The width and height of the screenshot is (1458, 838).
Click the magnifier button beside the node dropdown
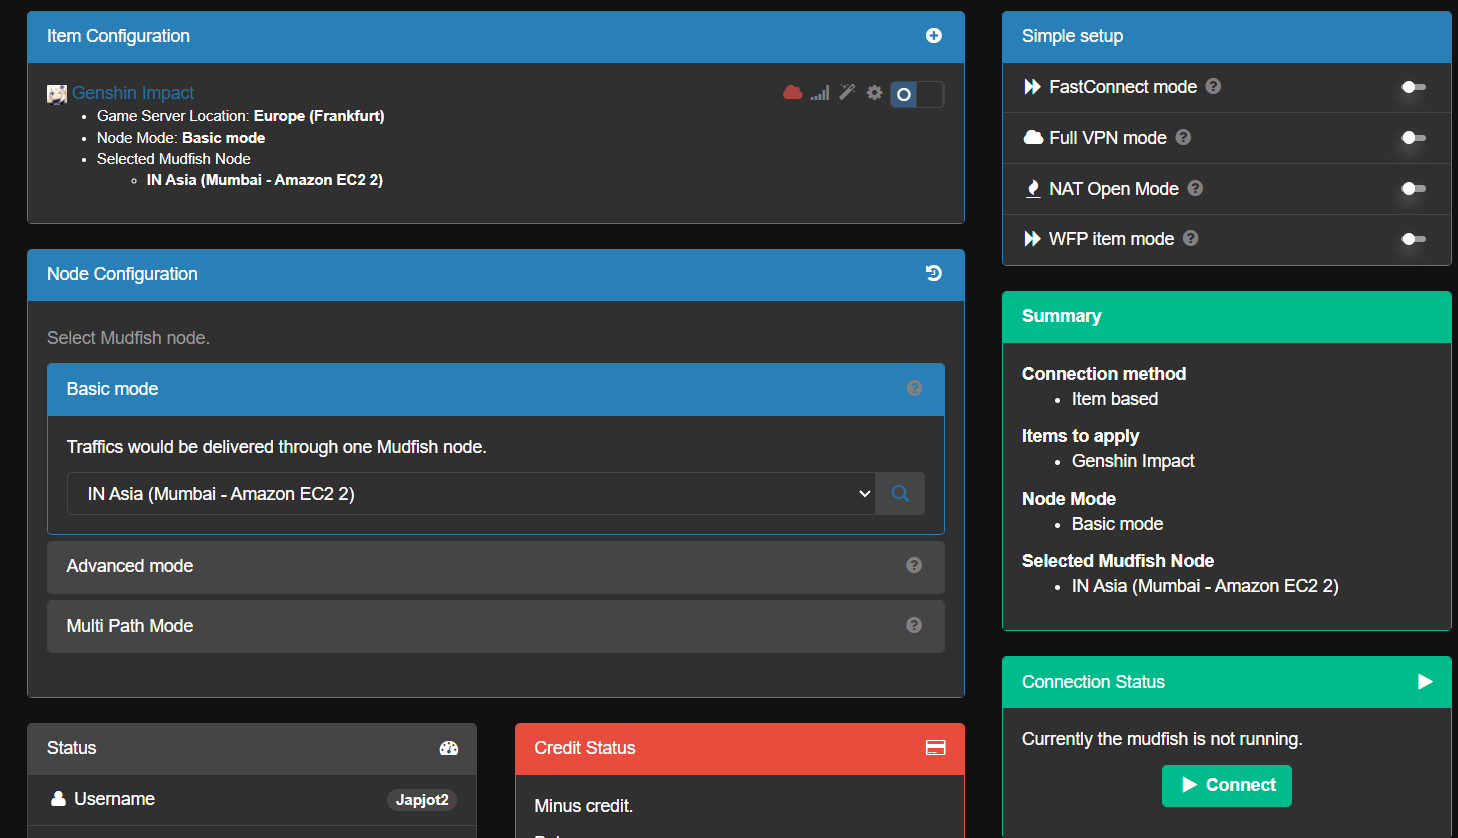[x=899, y=494]
